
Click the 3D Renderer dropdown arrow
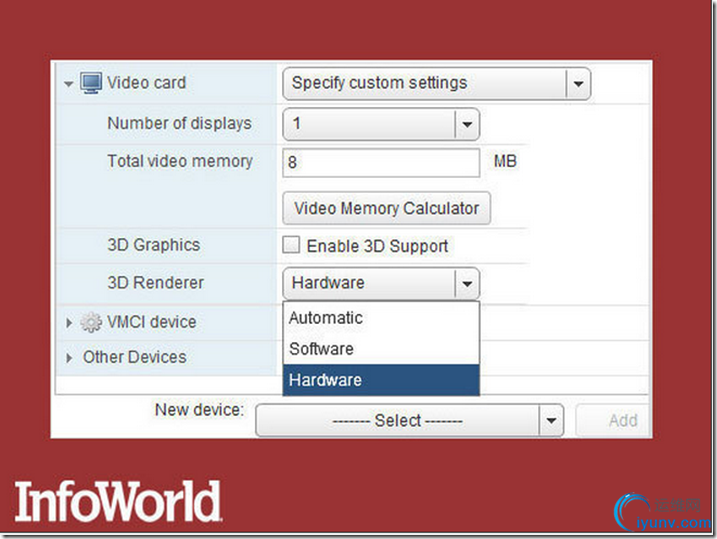tap(467, 283)
